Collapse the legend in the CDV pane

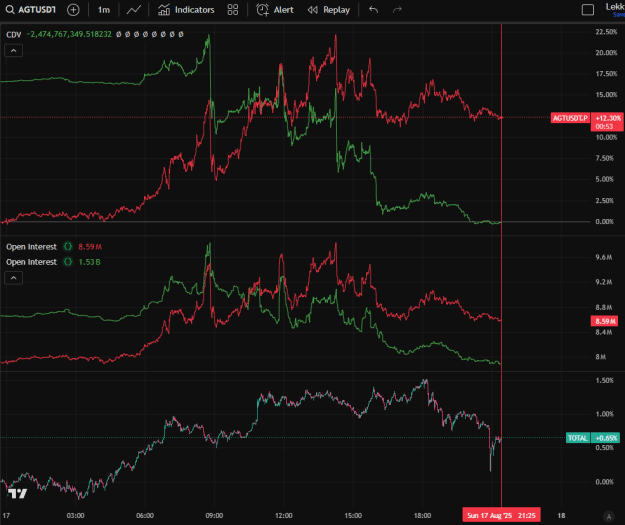pyautogui.click(x=14, y=51)
